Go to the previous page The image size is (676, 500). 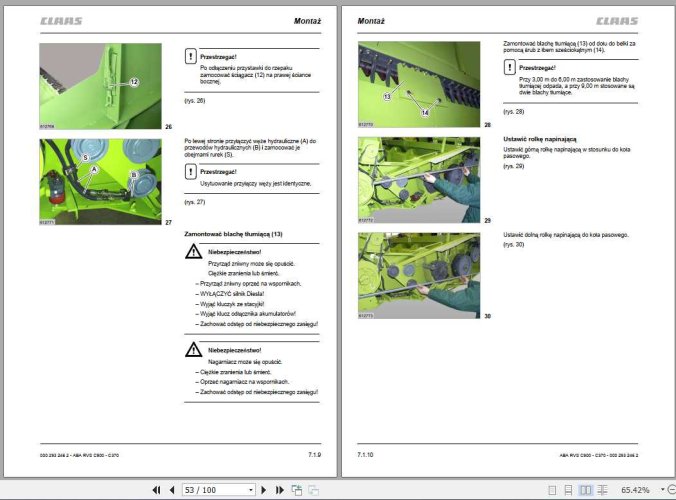pyautogui.click(x=172, y=490)
